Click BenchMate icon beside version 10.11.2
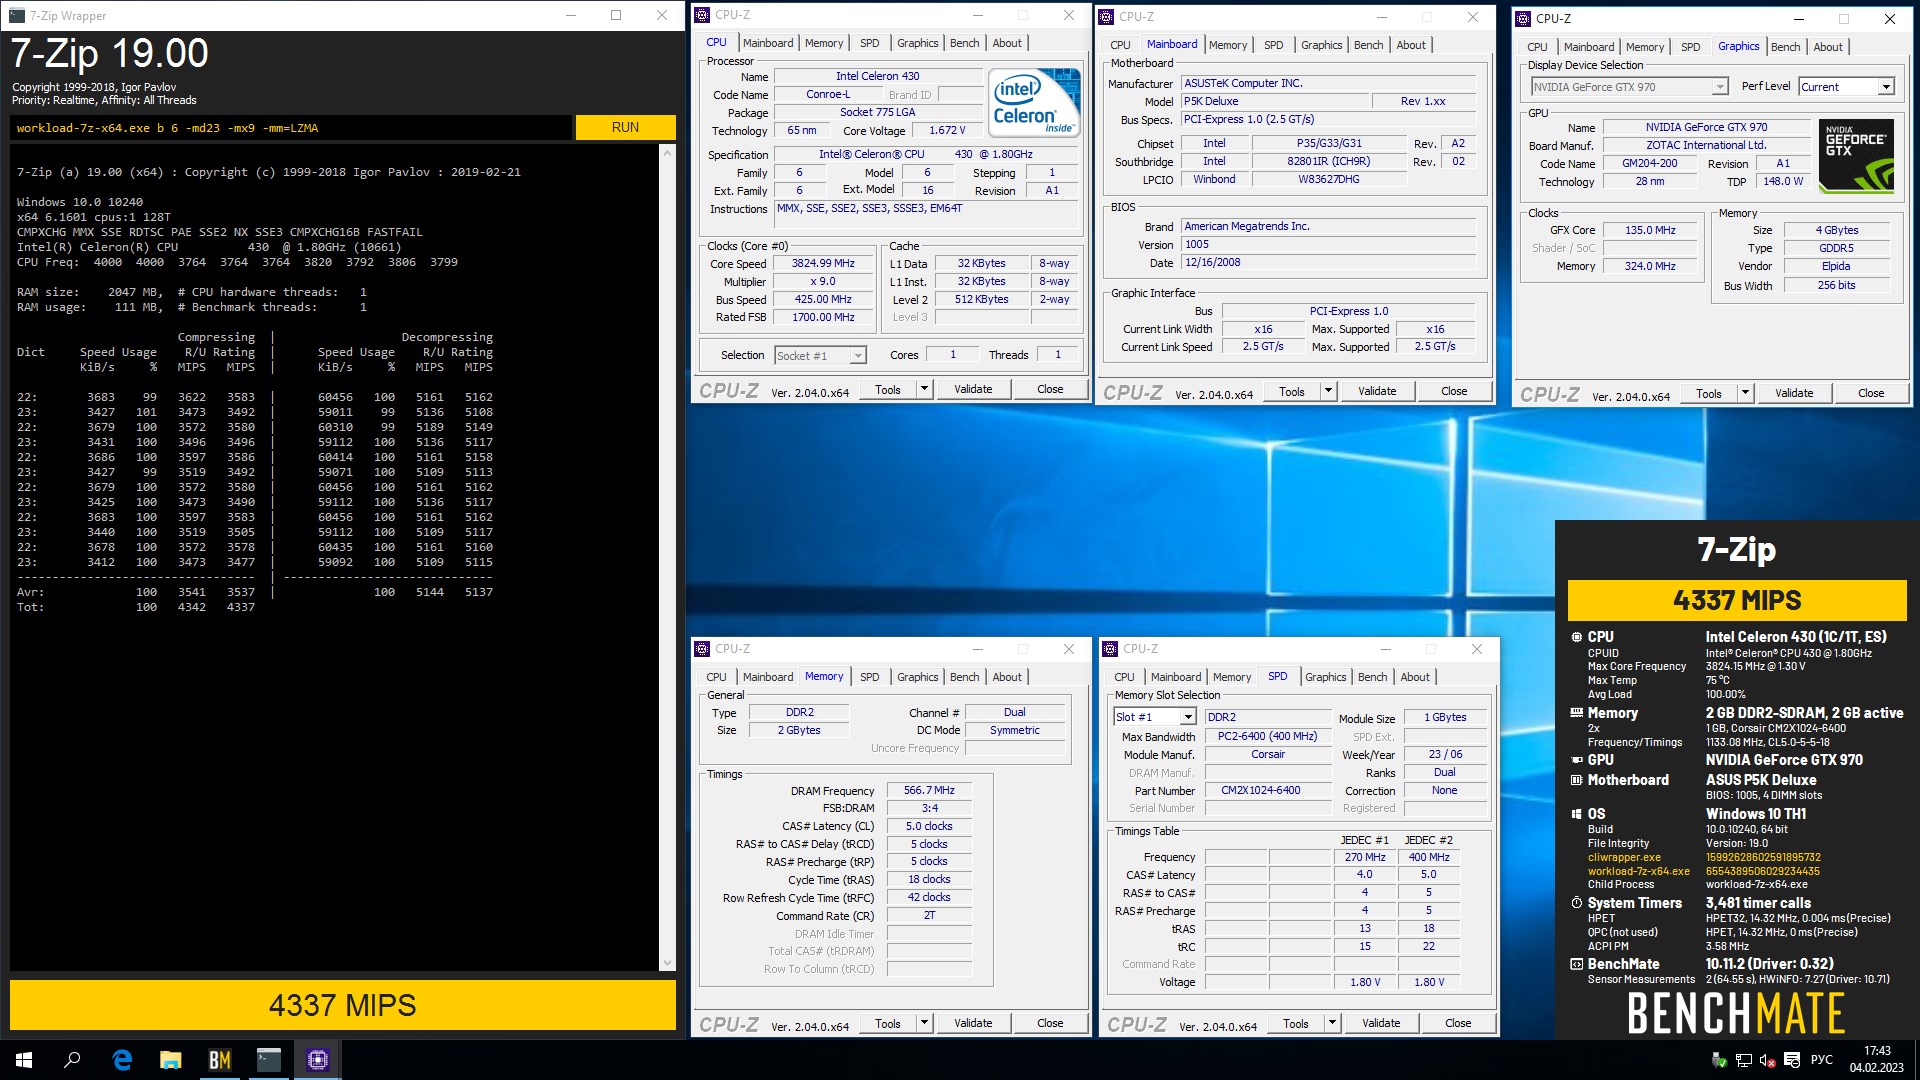This screenshot has width=1920, height=1080. [1577, 964]
